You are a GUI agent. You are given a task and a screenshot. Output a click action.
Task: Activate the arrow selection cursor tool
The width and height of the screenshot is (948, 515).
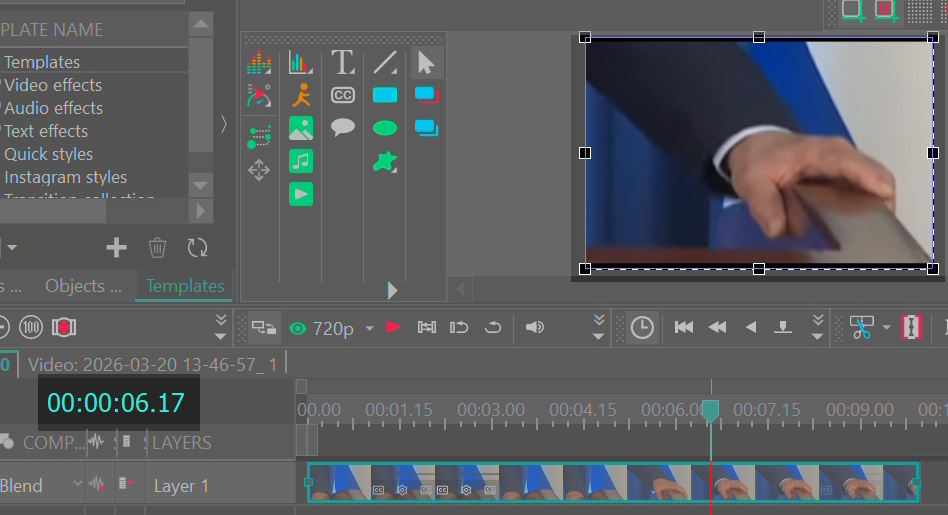[x=426, y=63]
